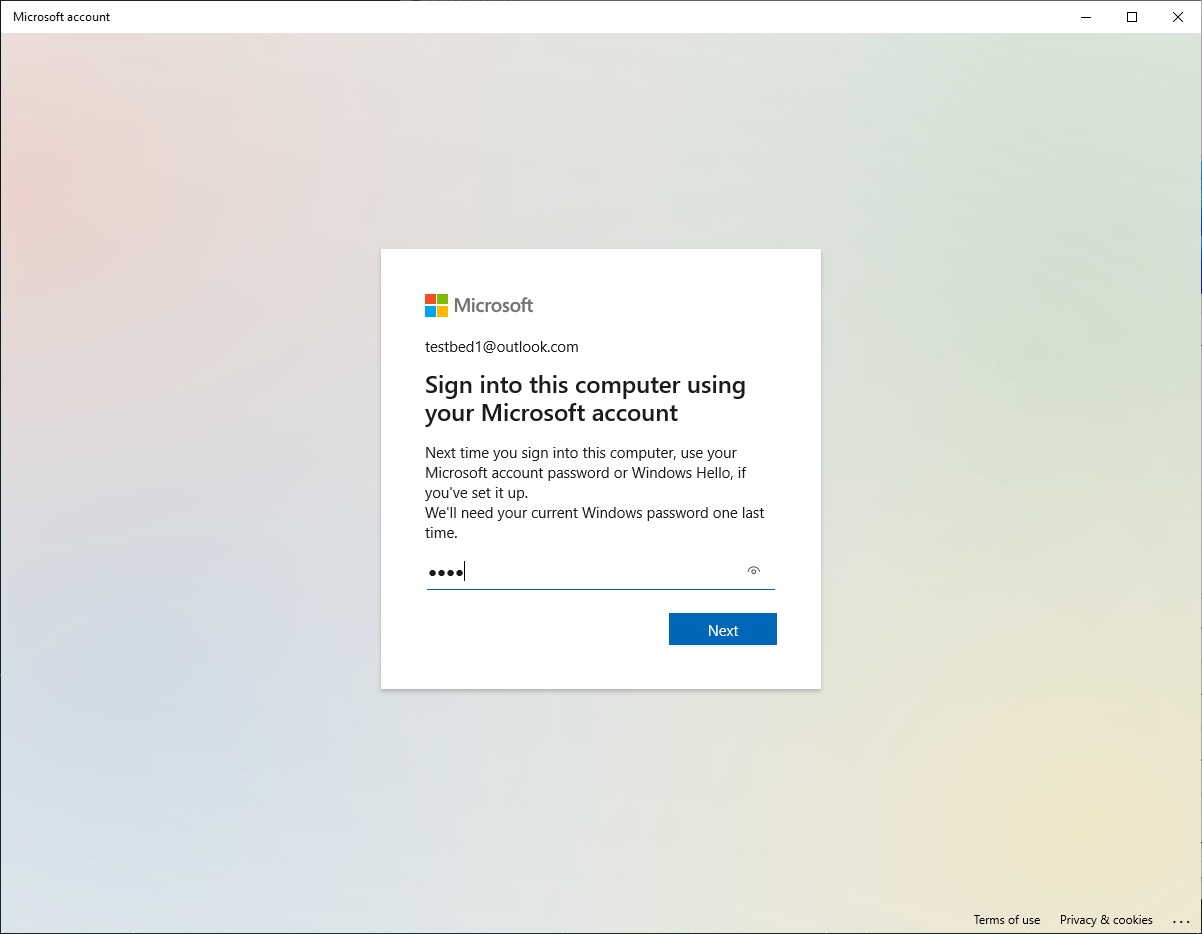Click the 'Sign into this computer' heading

(585, 399)
